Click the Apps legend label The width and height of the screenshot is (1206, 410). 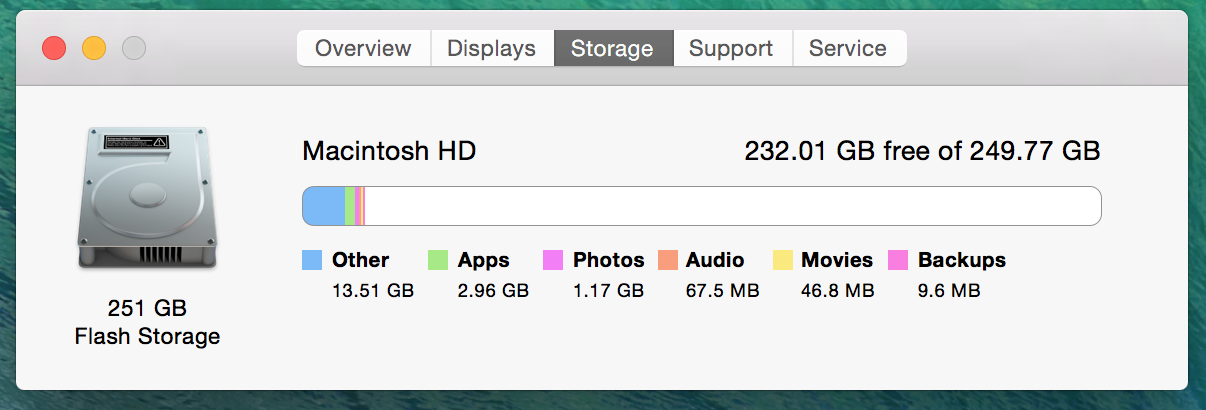[x=484, y=260]
